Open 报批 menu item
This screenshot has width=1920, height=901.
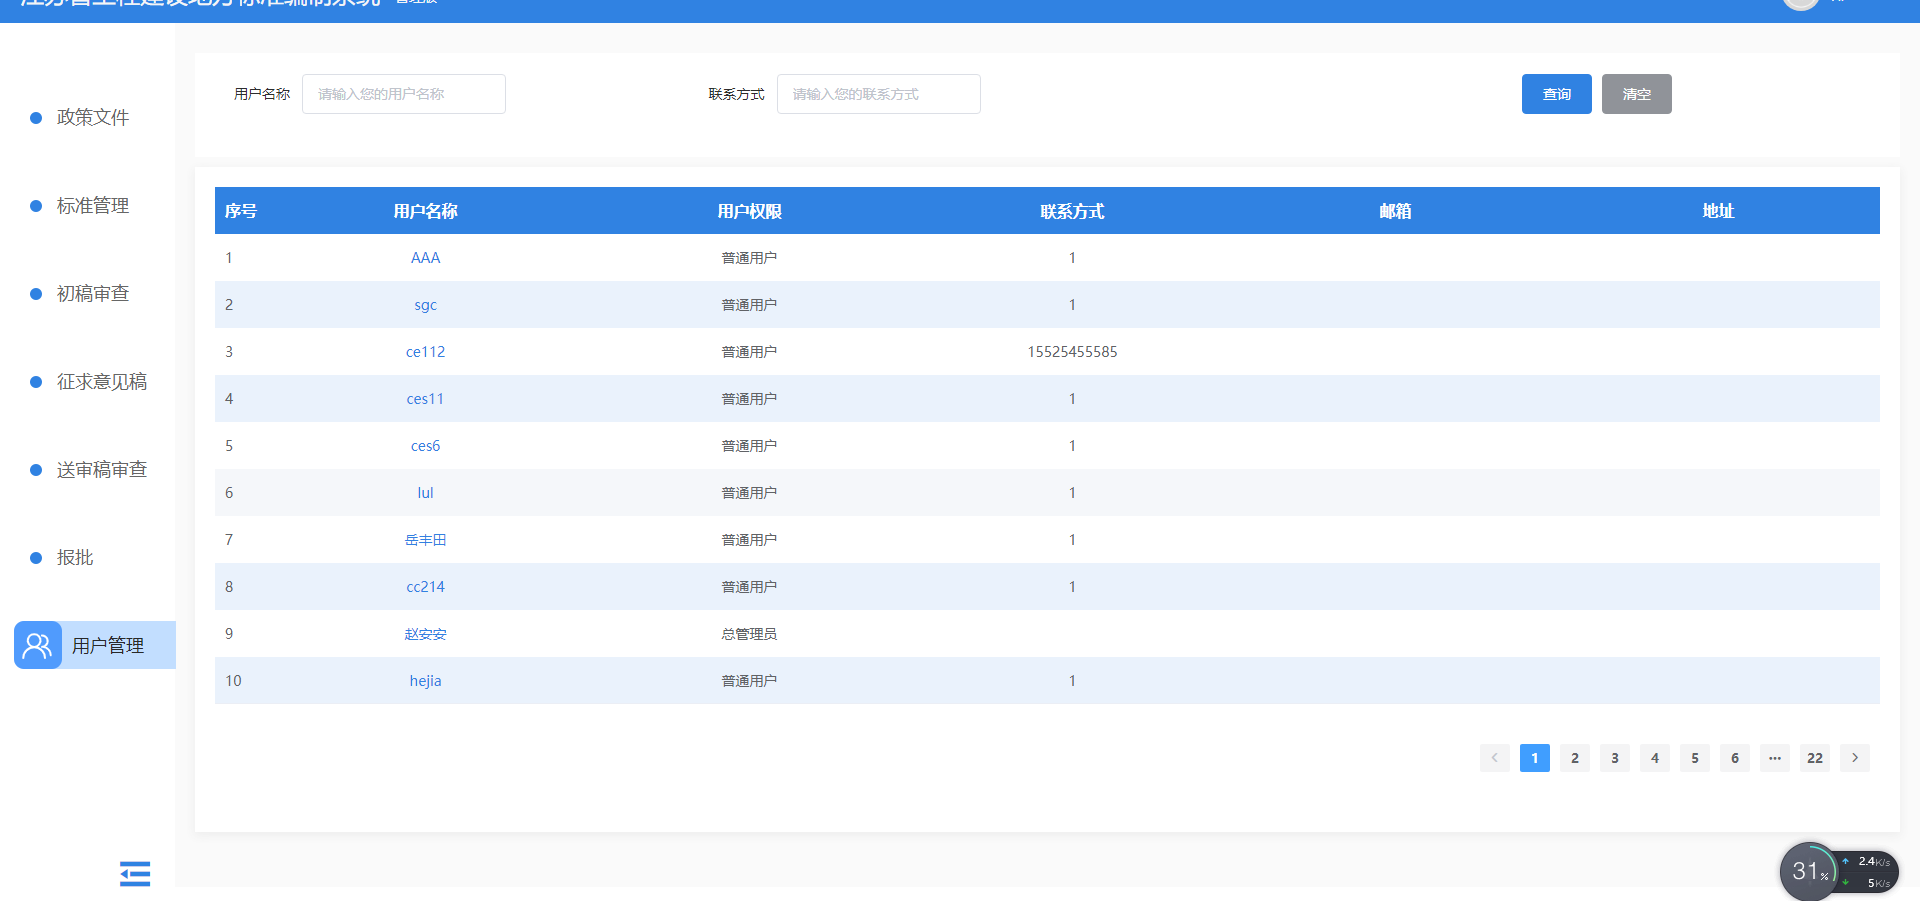pos(75,557)
